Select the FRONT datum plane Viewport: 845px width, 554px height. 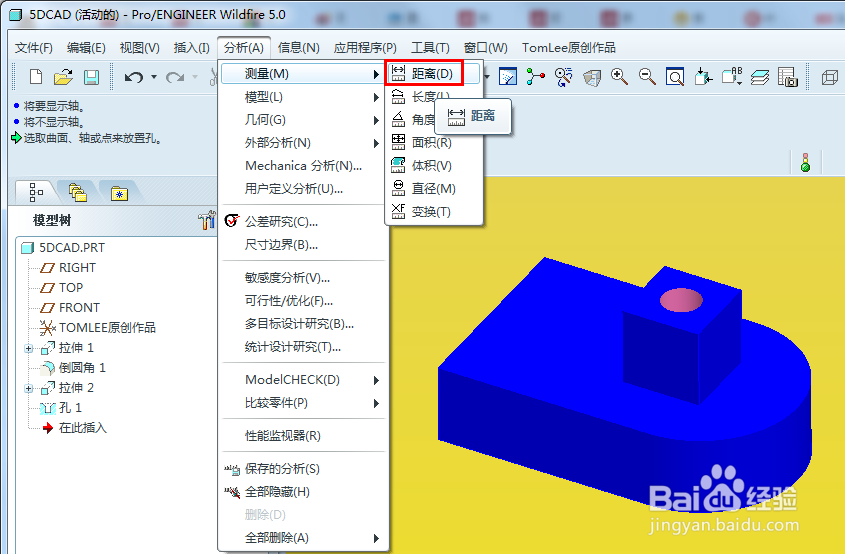click(79, 308)
